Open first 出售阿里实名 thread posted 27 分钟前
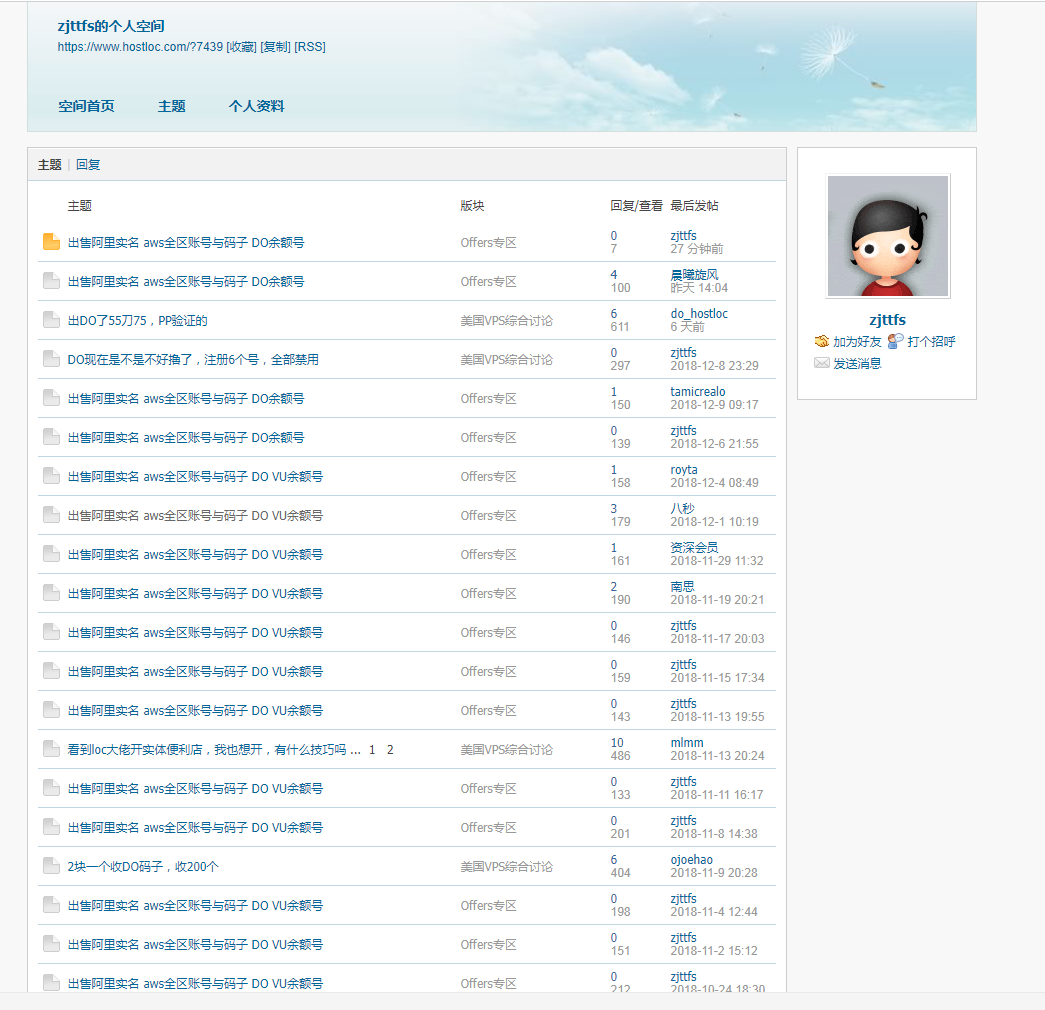Viewport: 1045px width, 1010px height. (186, 243)
